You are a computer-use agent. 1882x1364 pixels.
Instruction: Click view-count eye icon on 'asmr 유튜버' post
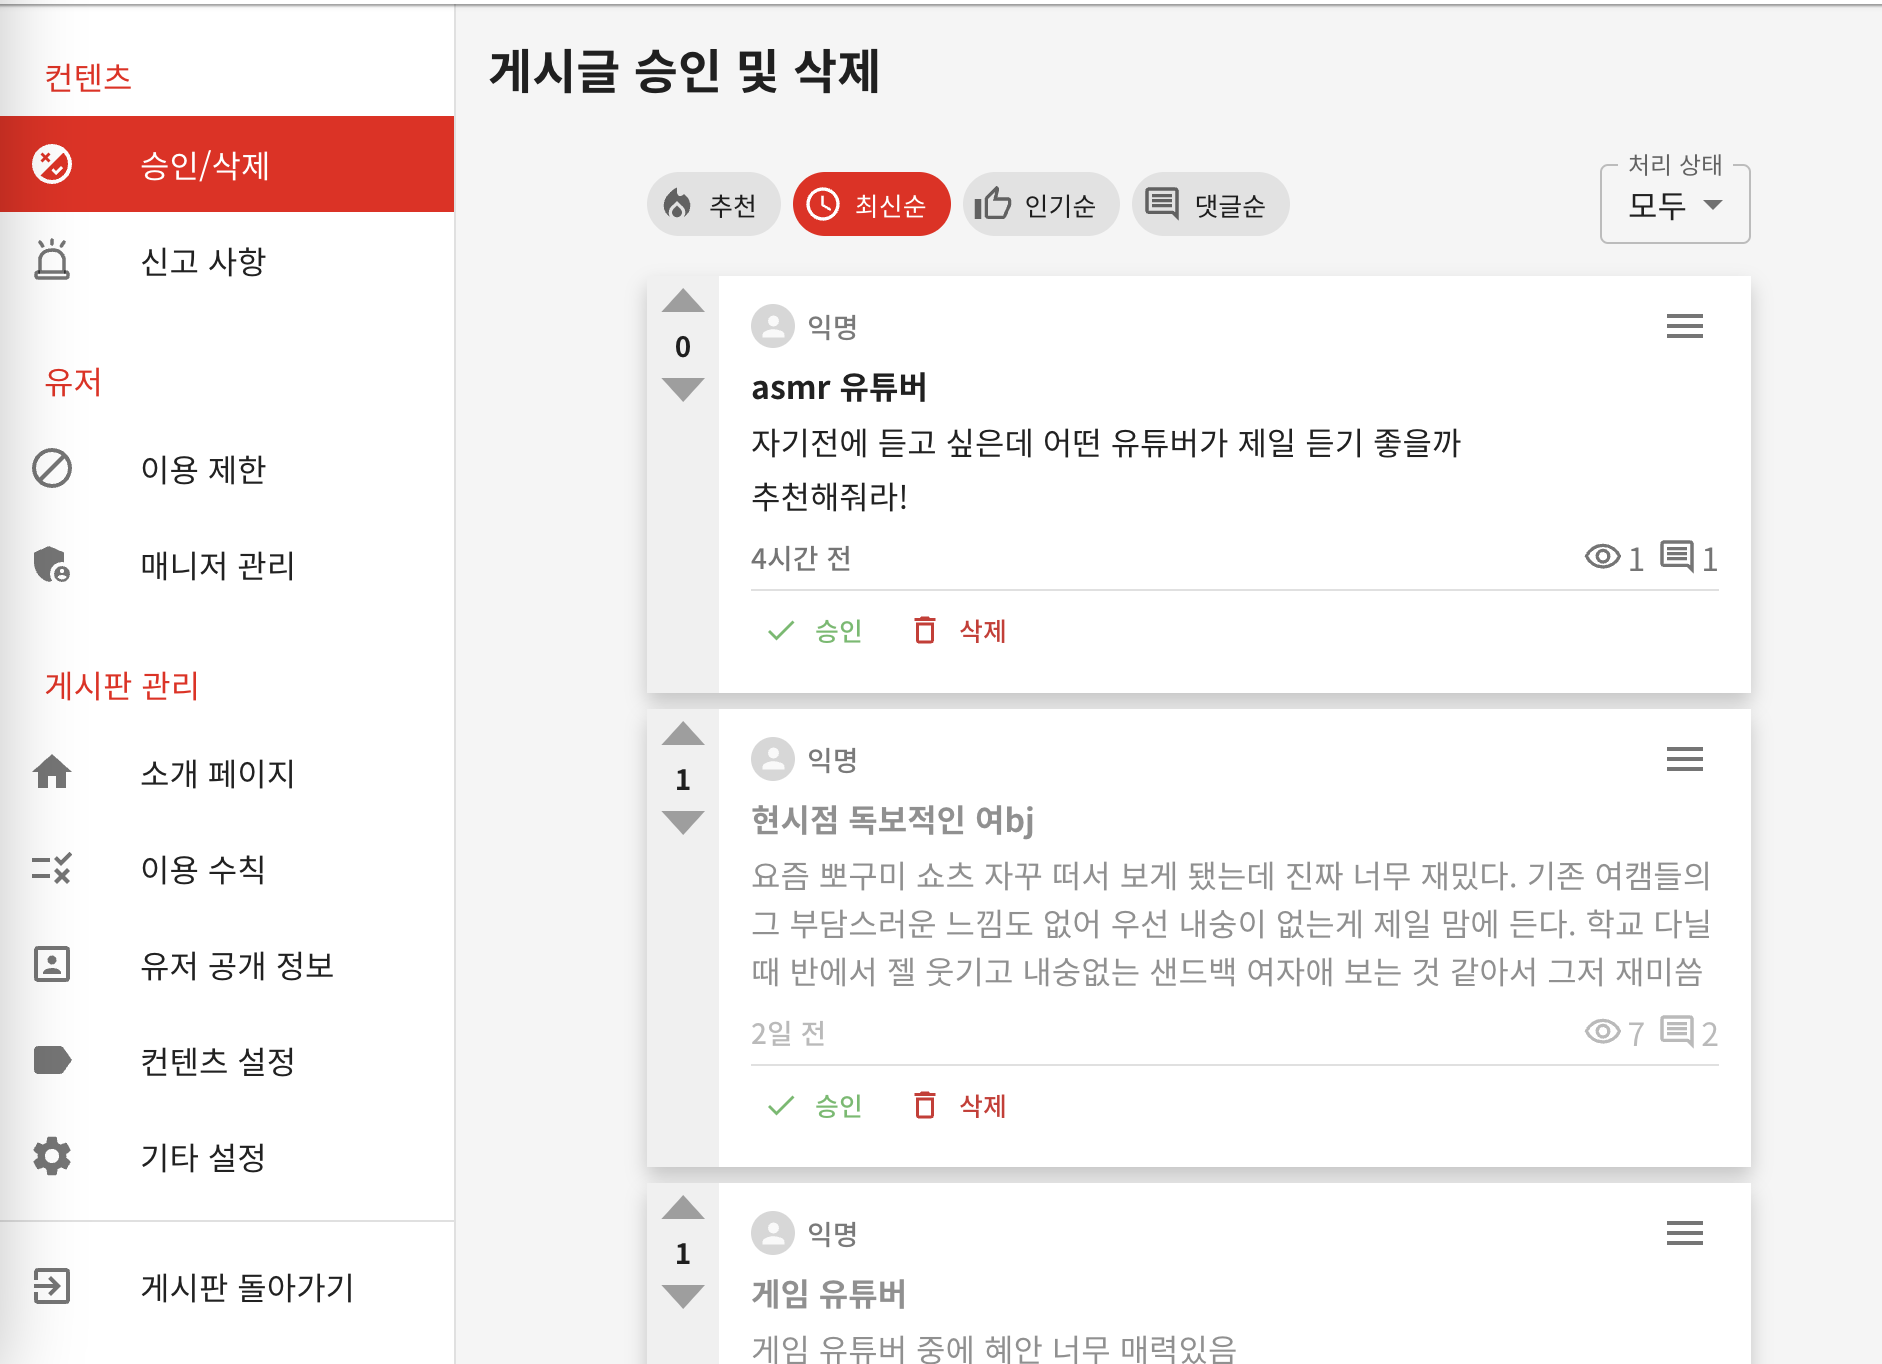point(1603,557)
